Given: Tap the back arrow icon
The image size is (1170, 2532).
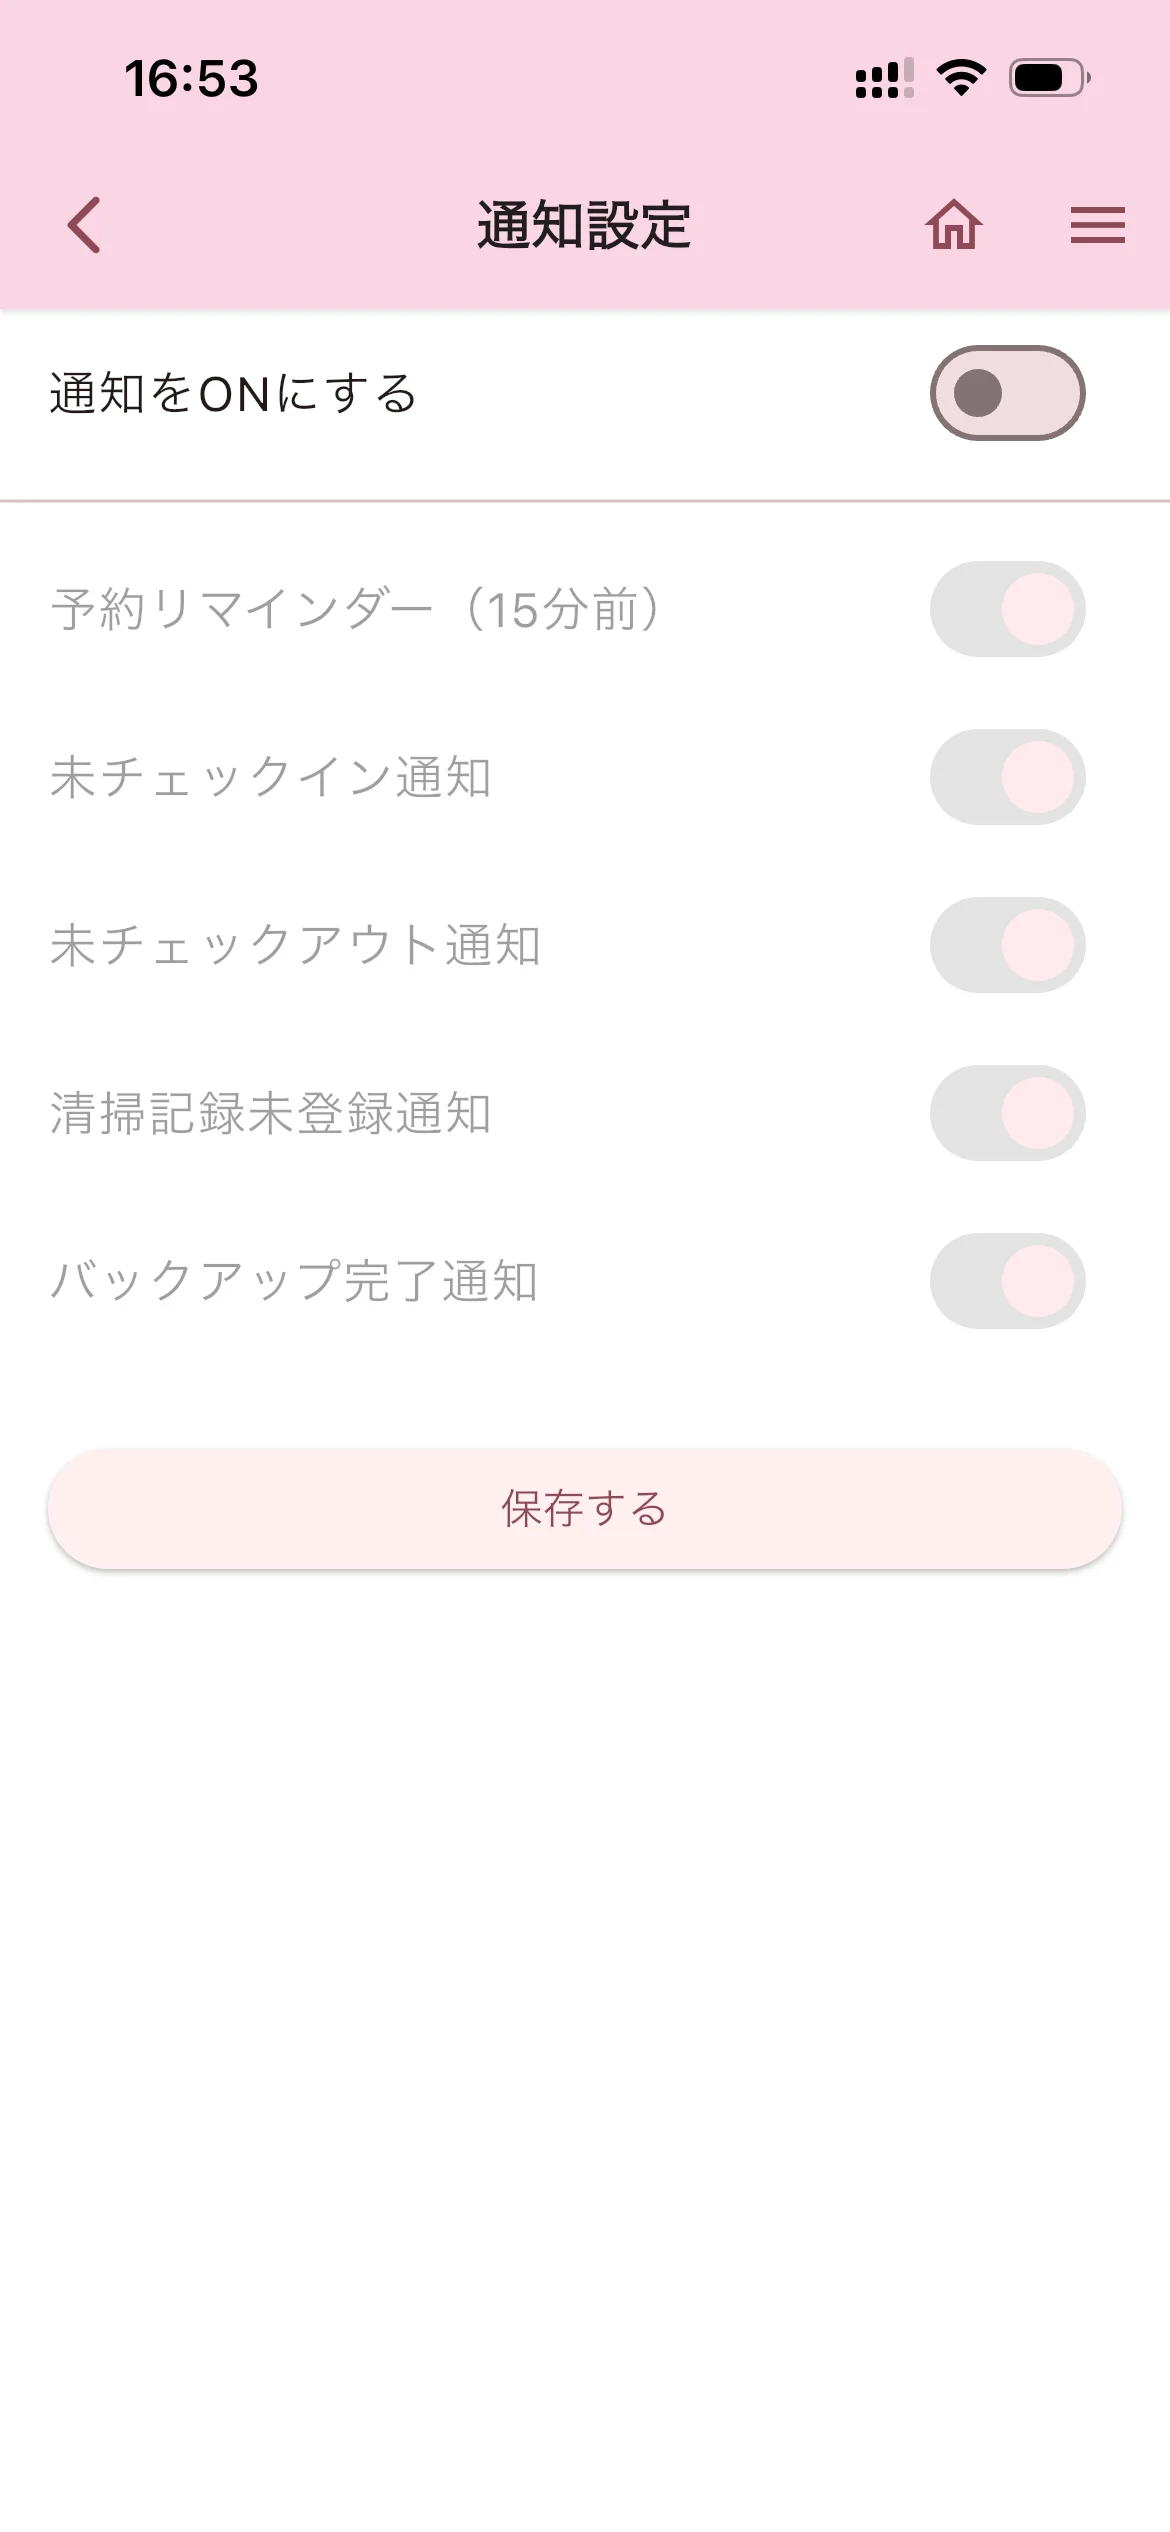Looking at the screenshot, I should [84, 225].
